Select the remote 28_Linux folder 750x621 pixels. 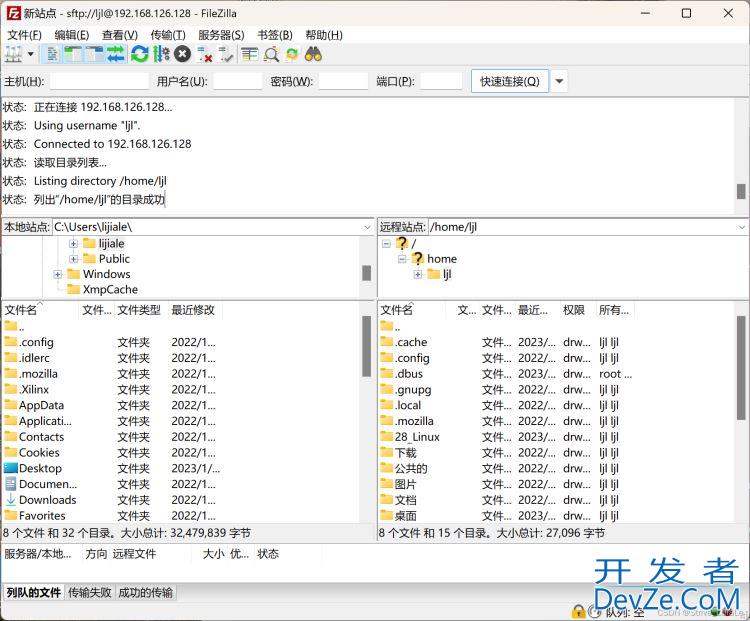point(417,437)
